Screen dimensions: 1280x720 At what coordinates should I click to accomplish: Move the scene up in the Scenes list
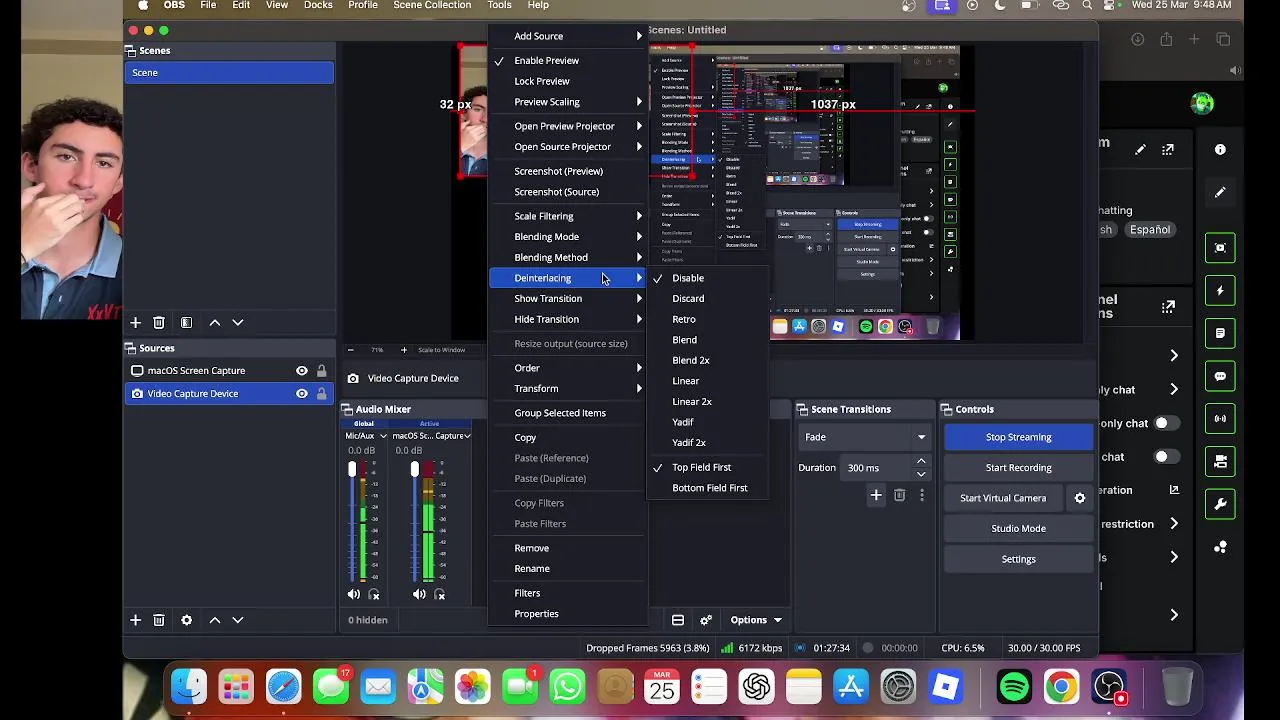214,323
